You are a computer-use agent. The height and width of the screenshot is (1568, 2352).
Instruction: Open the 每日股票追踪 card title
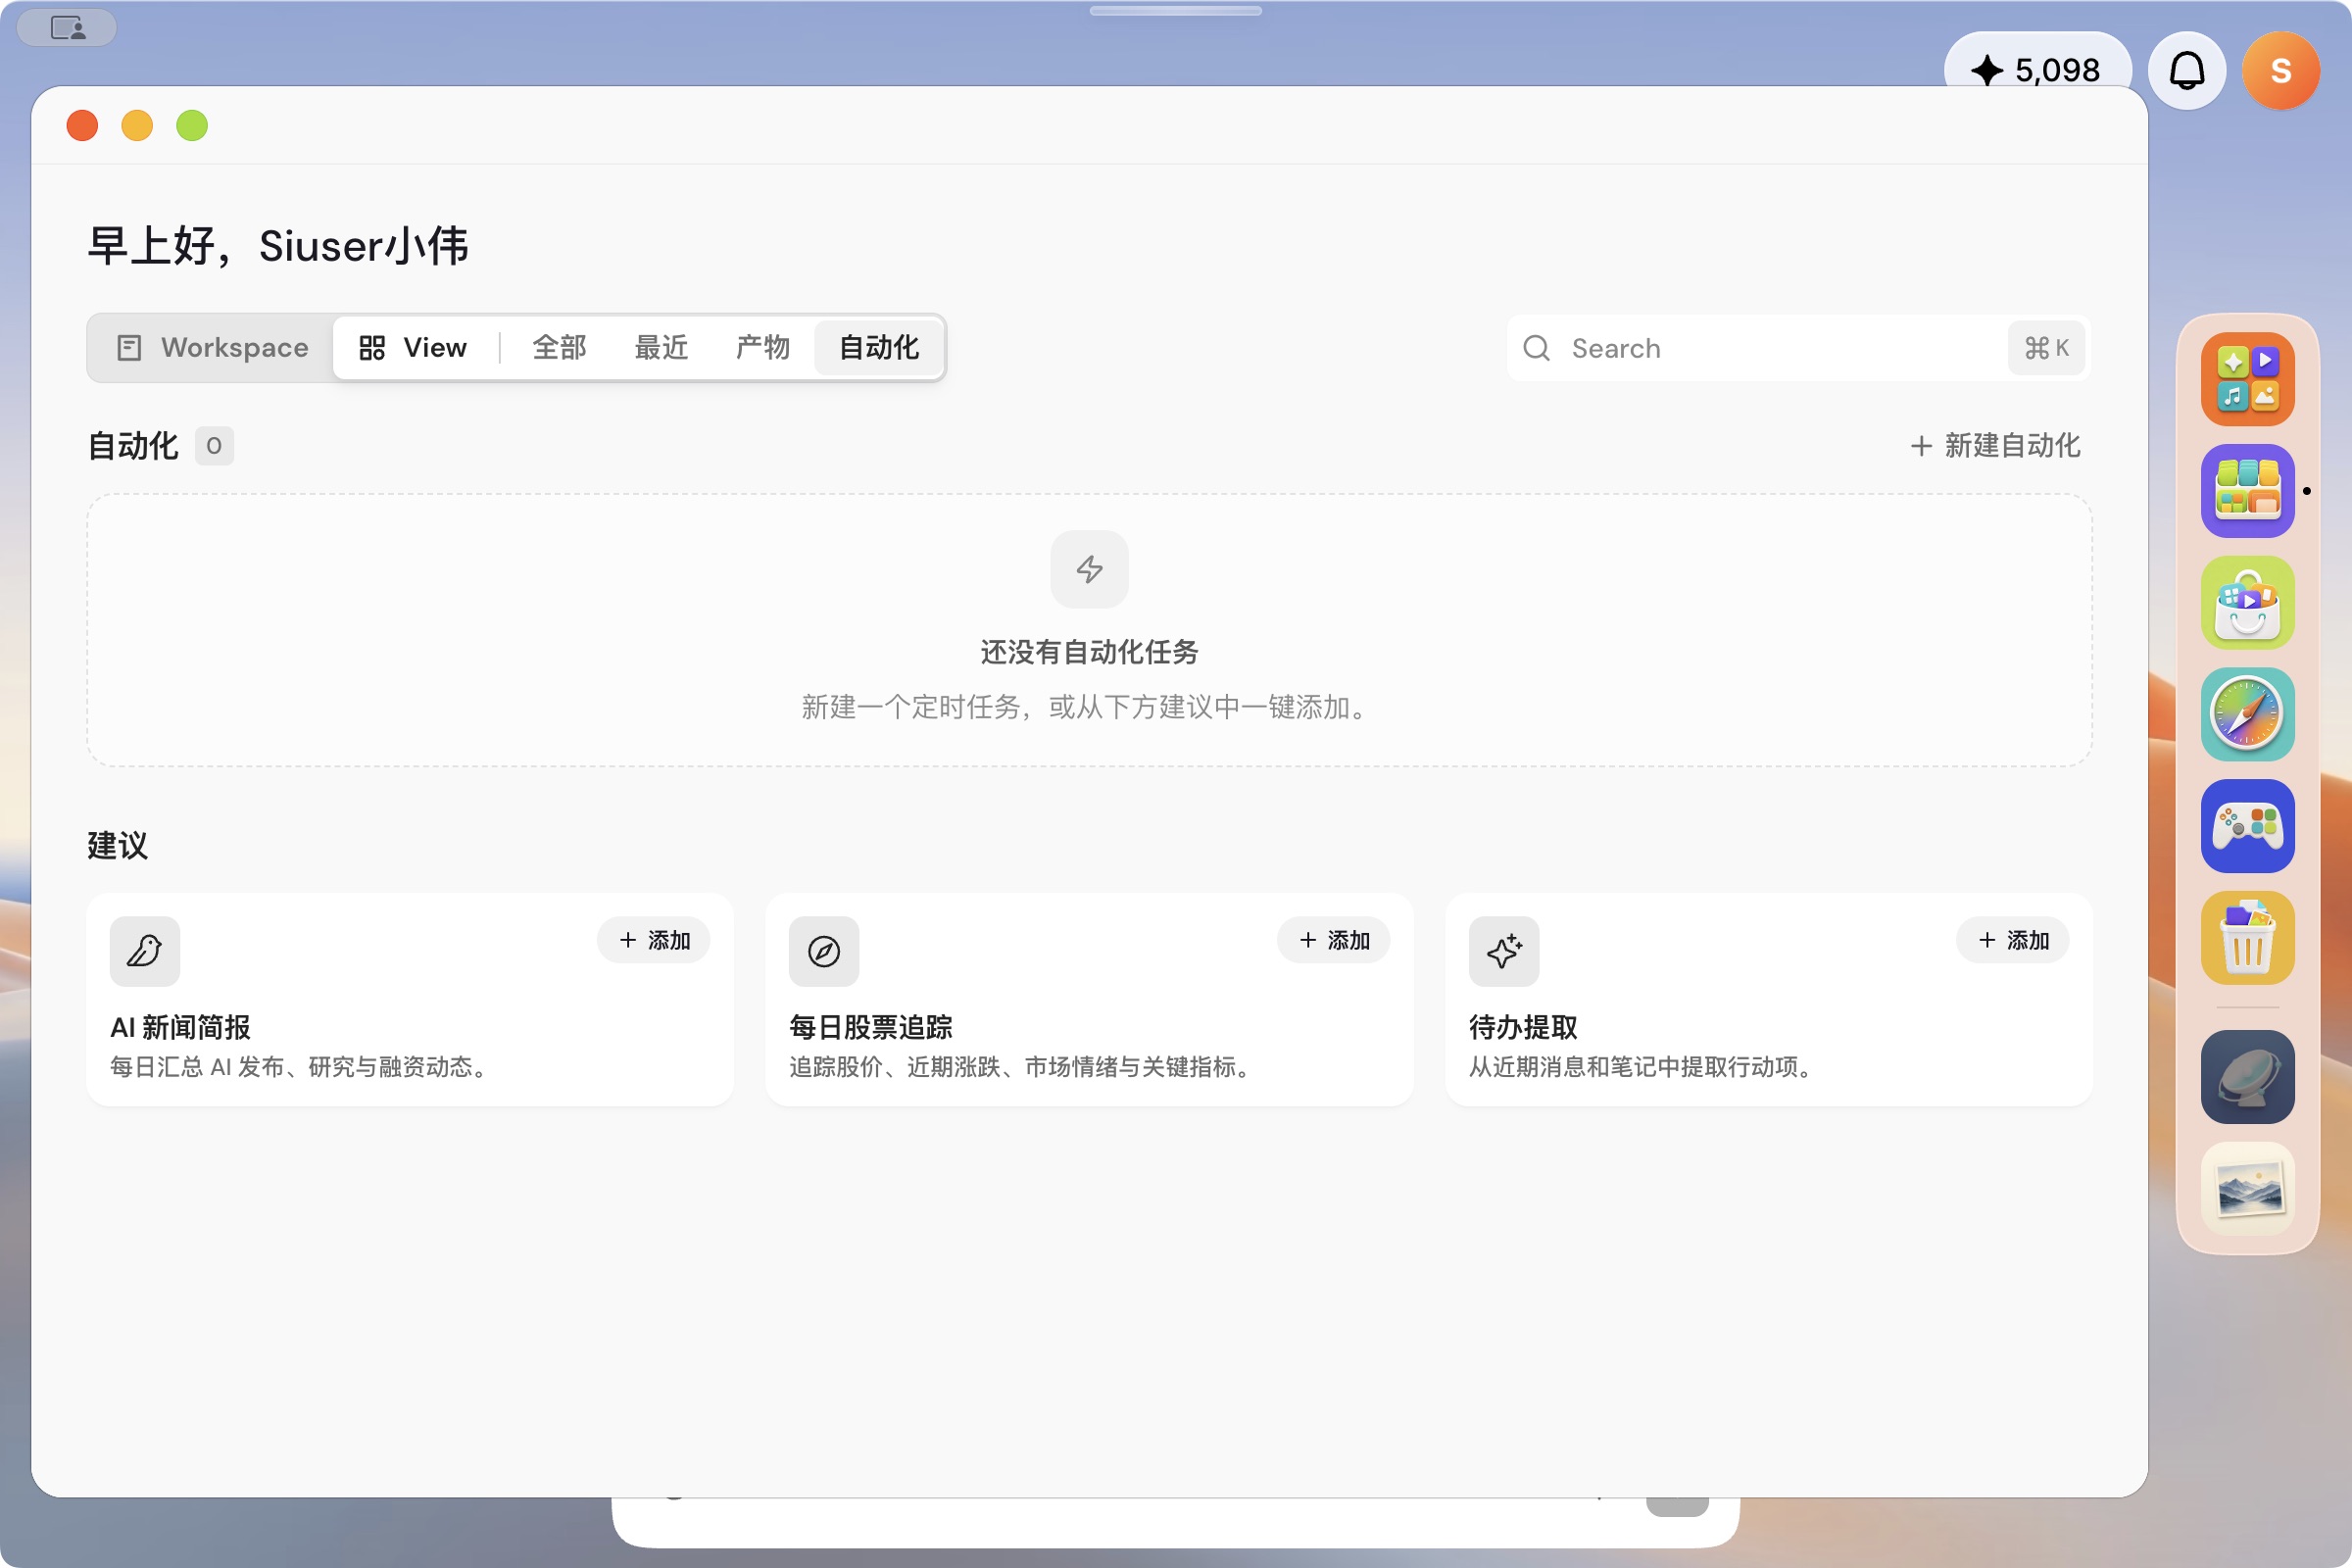870,1027
